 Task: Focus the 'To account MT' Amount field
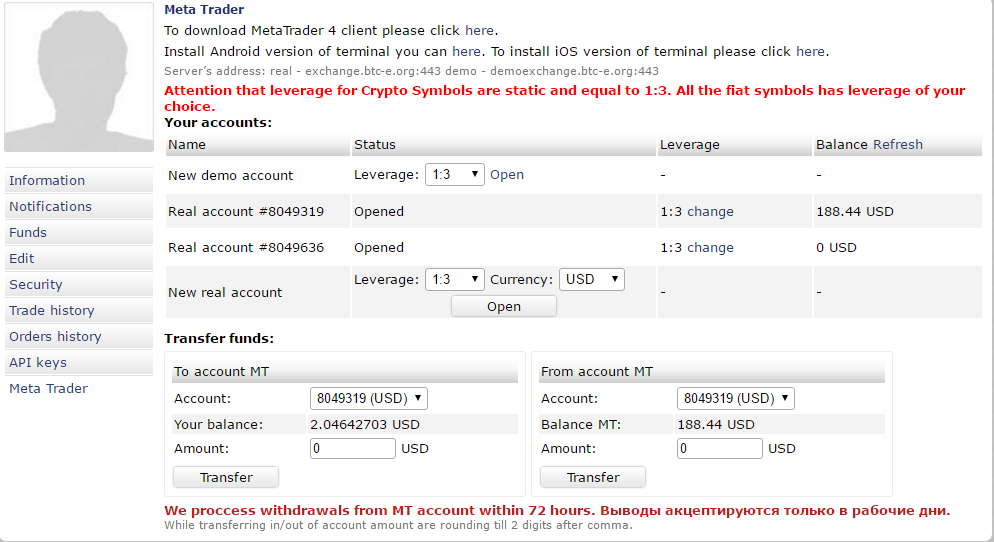pos(352,448)
